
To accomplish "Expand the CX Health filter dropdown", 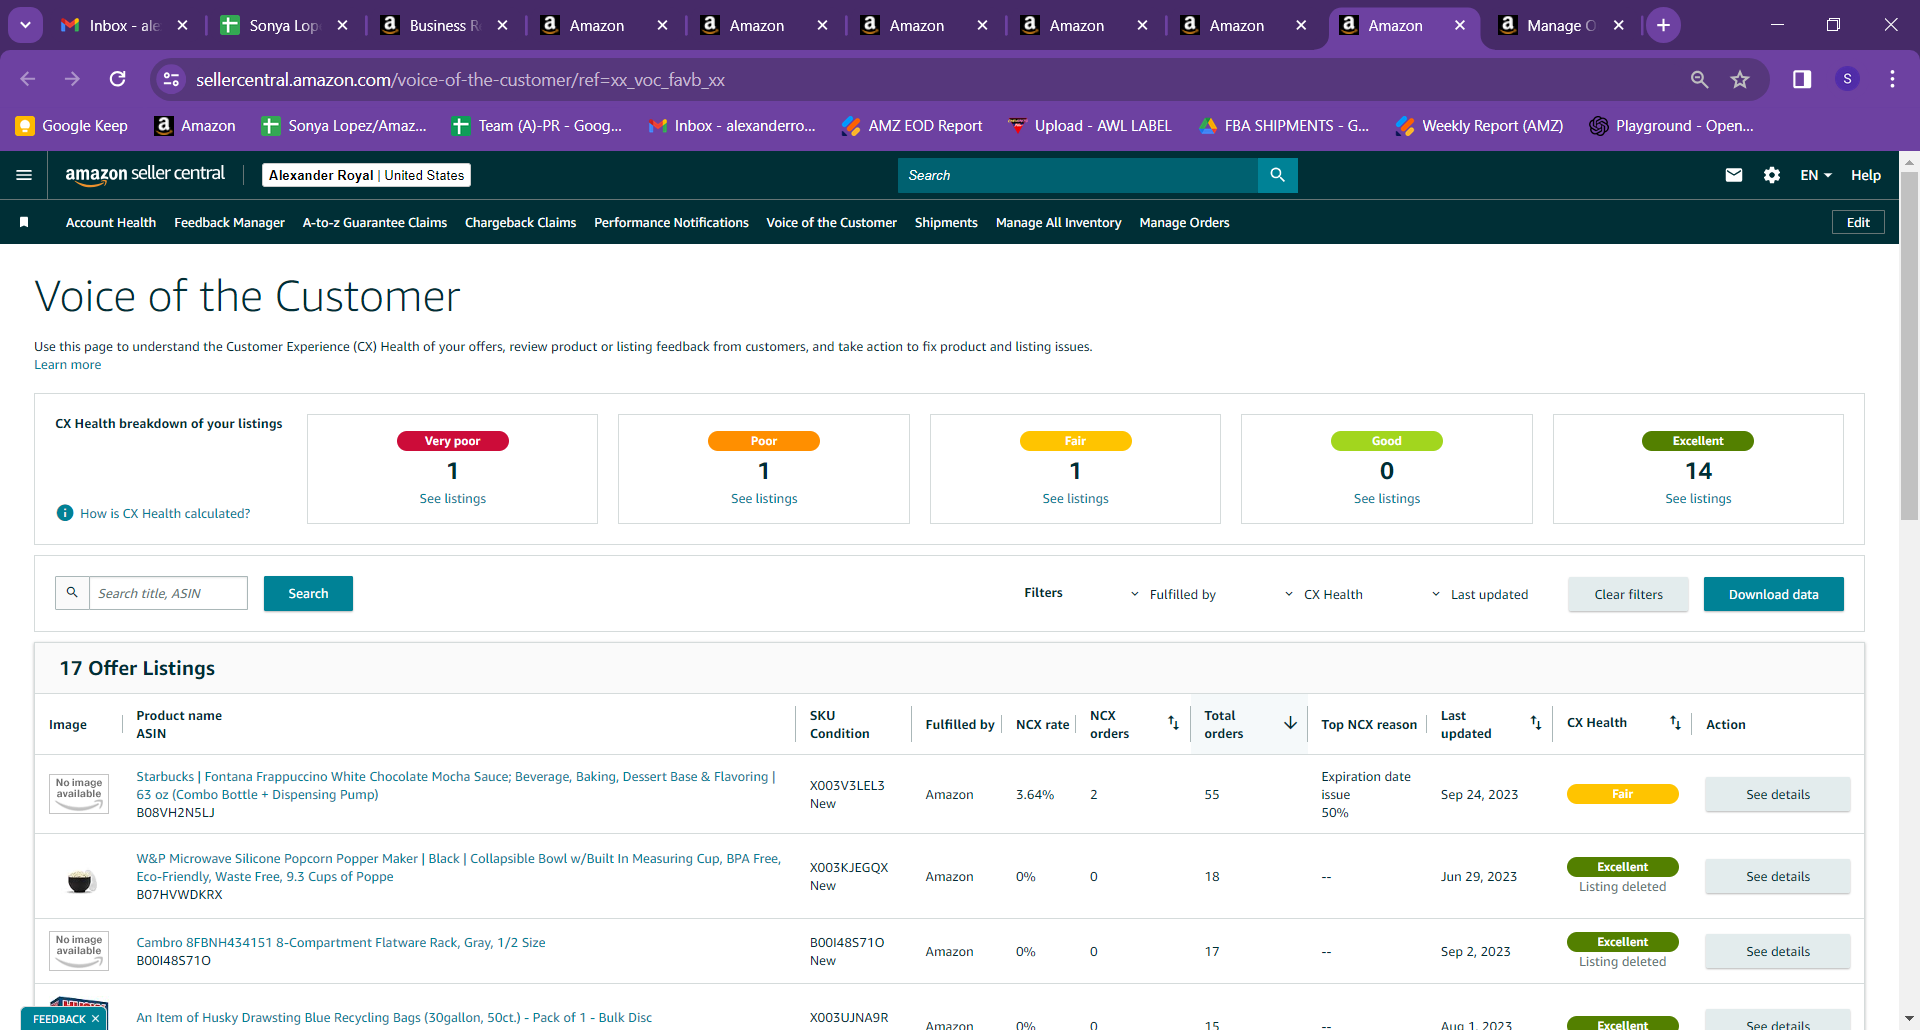I will point(1323,594).
